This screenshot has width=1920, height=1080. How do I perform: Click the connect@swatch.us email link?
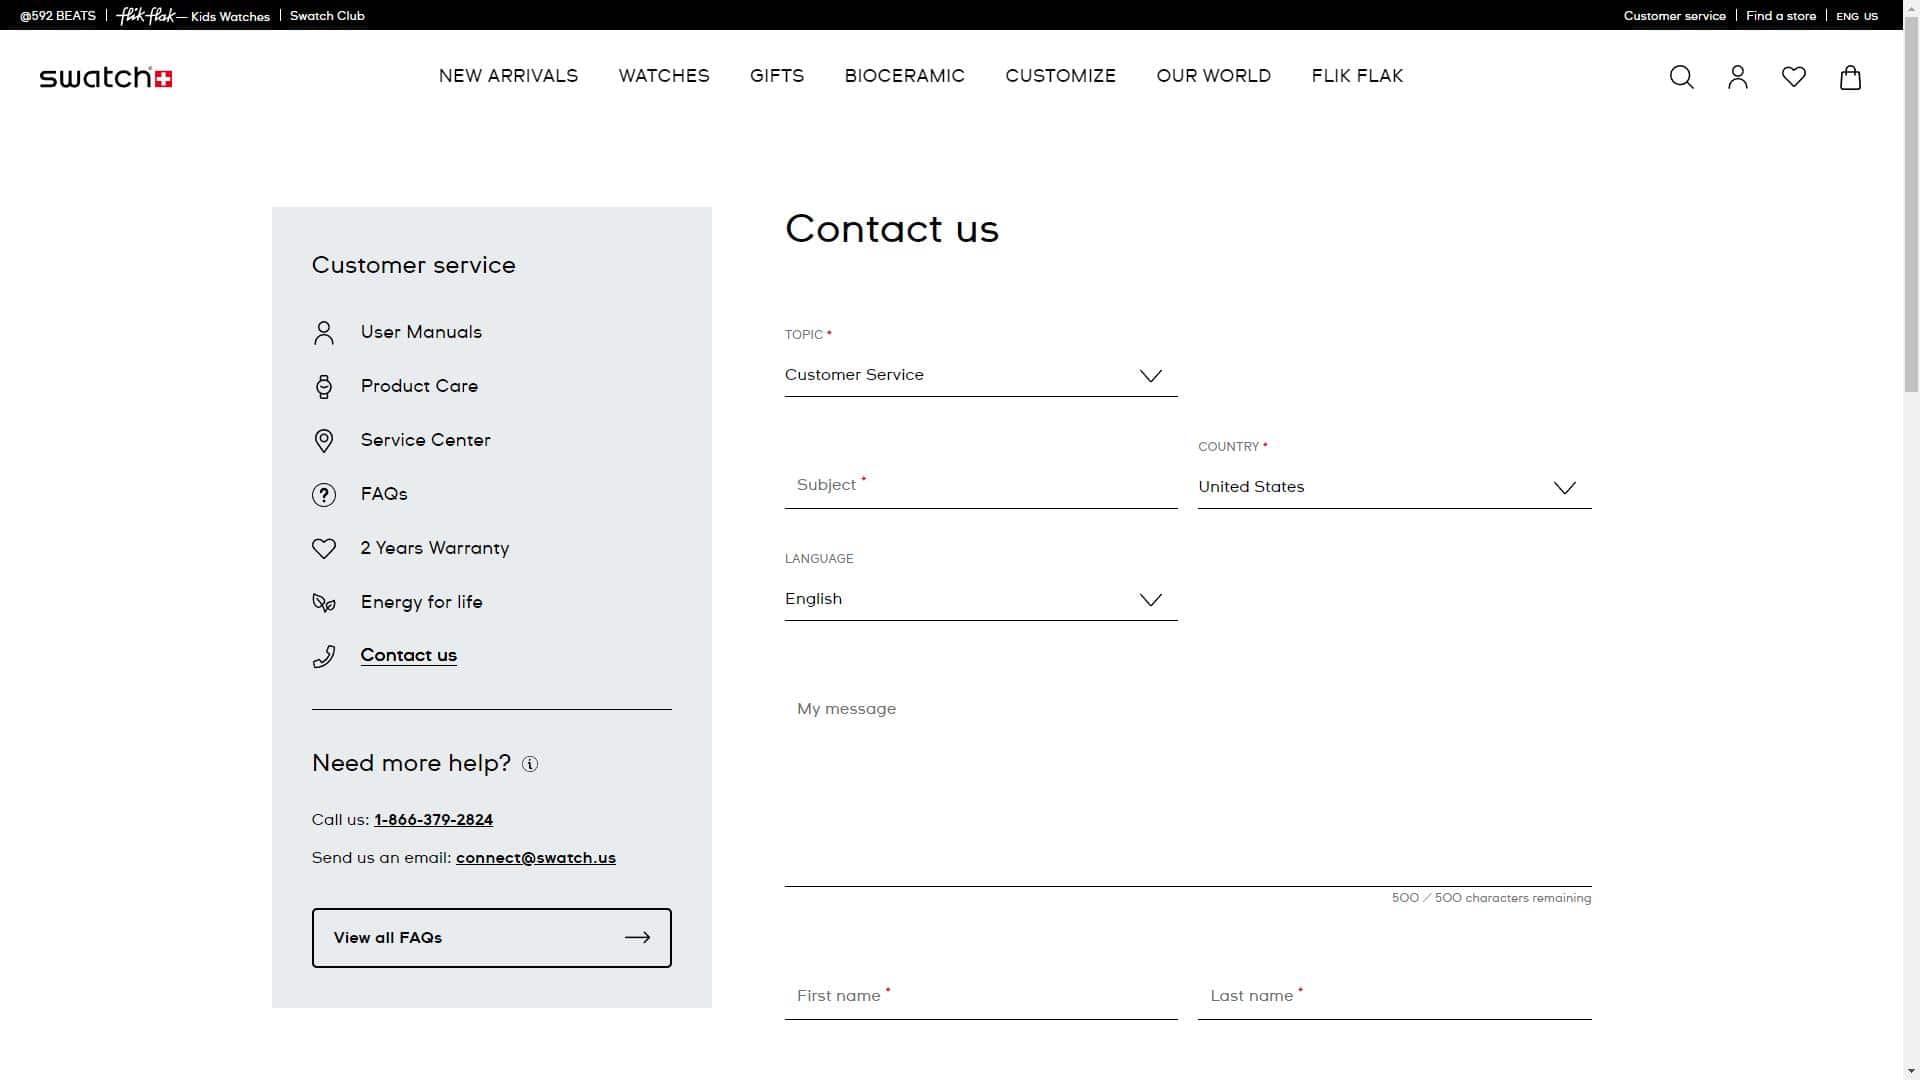coord(536,858)
